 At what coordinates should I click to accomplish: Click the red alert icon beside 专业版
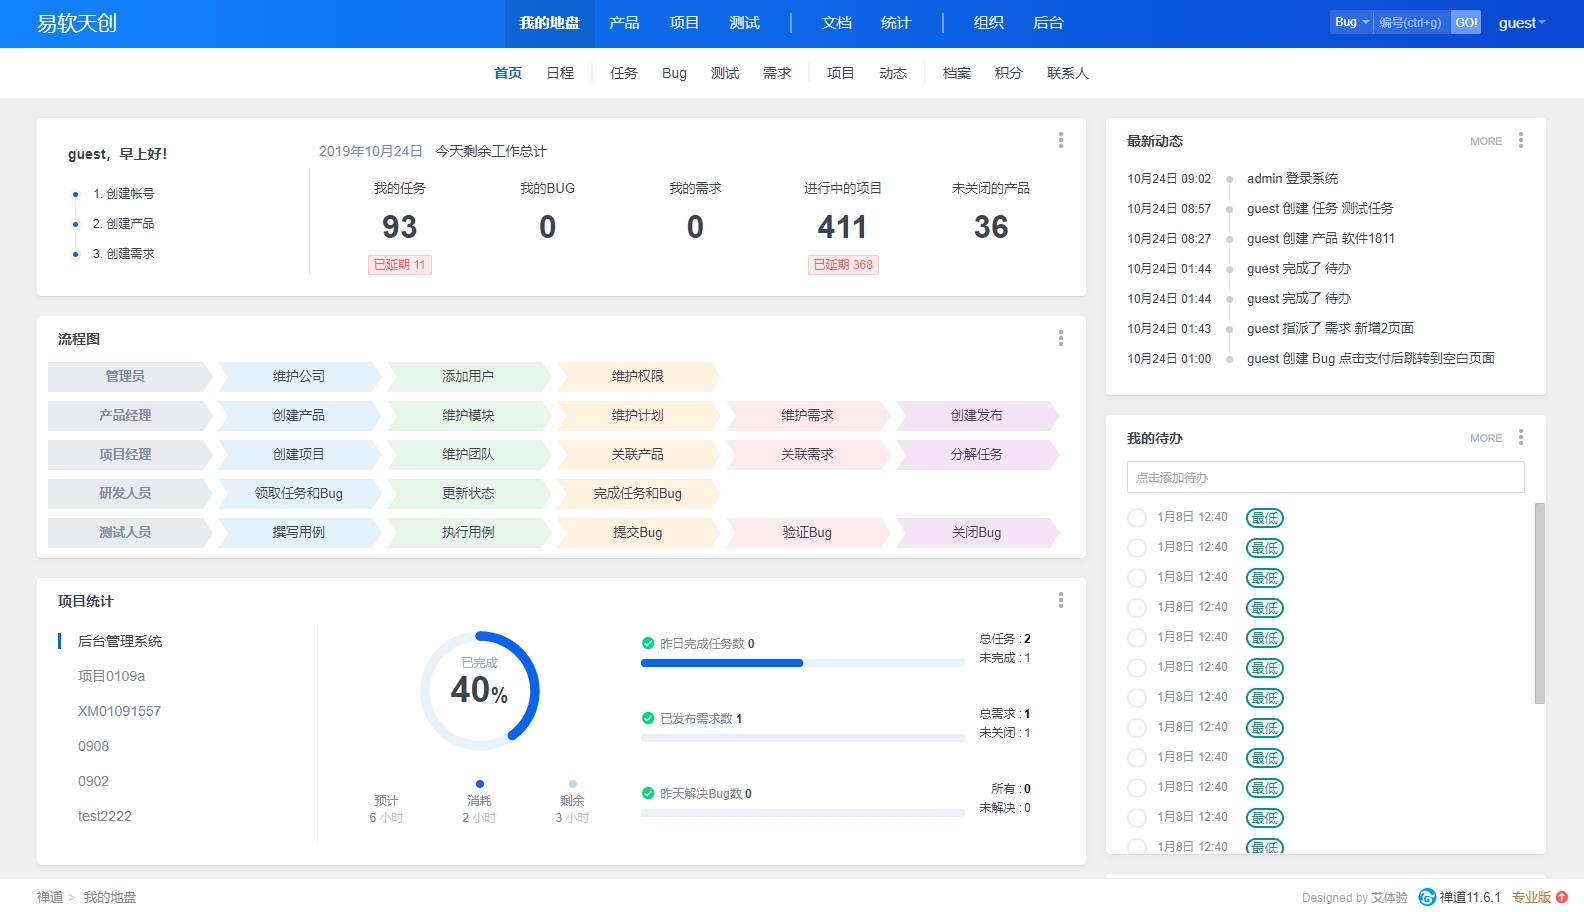point(1562,897)
